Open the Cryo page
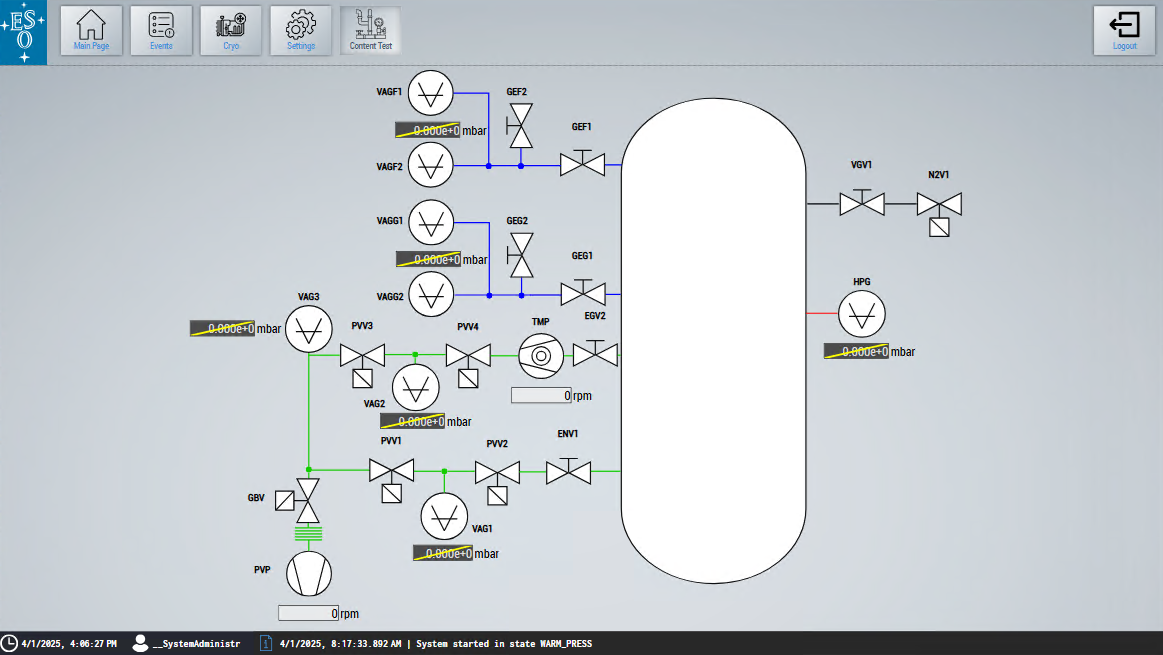The width and height of the screenshot is (1163, 655). coord(231,30)
